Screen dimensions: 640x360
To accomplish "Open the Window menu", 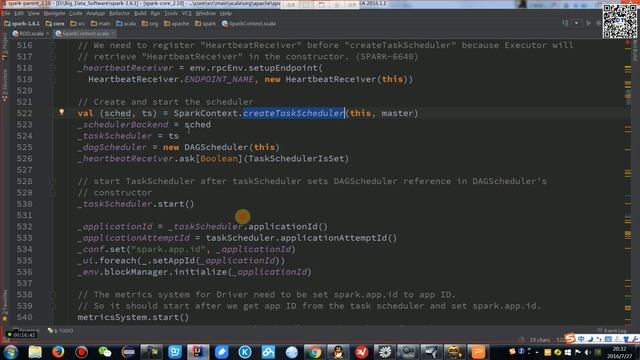I will tap(205, 13).
